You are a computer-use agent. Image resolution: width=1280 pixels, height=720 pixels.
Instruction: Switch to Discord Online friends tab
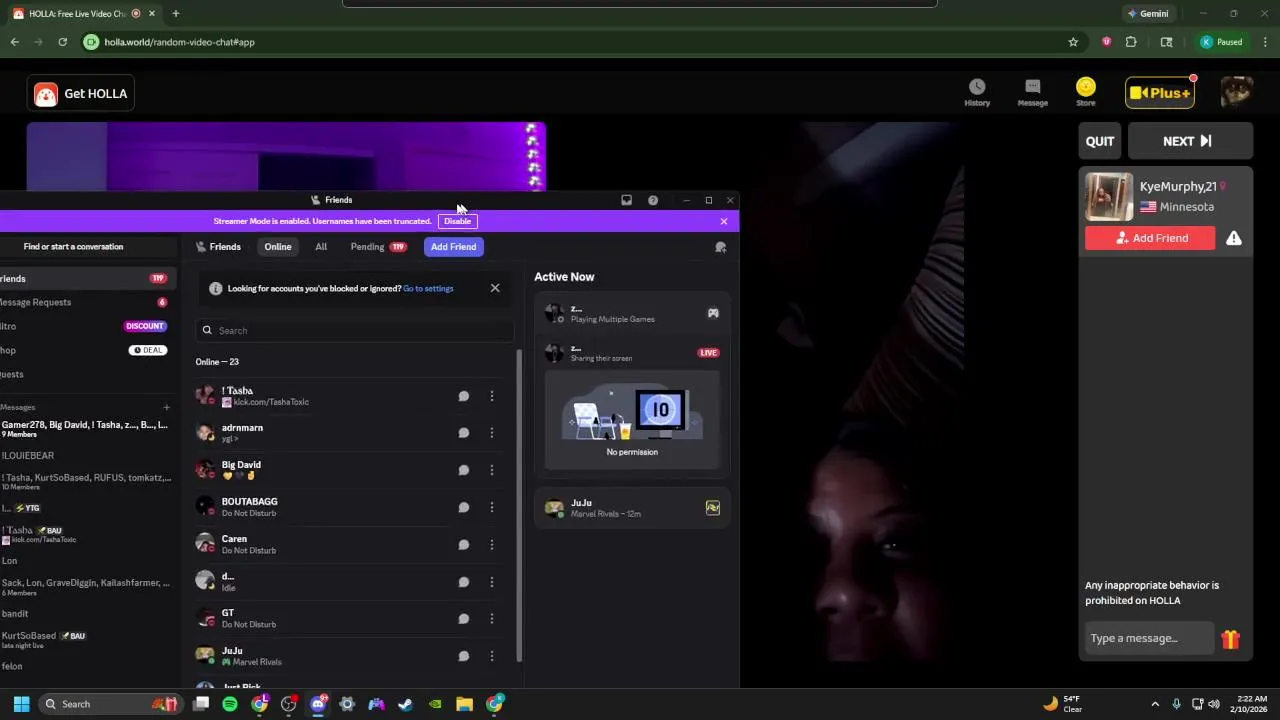coord(278,247)
